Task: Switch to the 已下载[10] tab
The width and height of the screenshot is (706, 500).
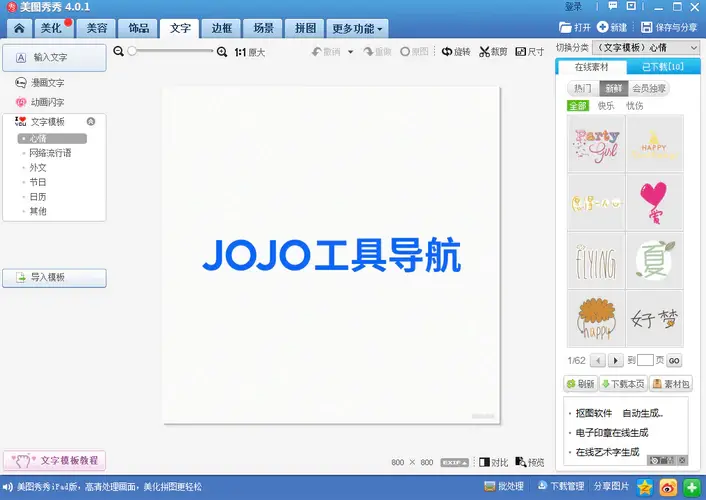Action: click(663, 67)
